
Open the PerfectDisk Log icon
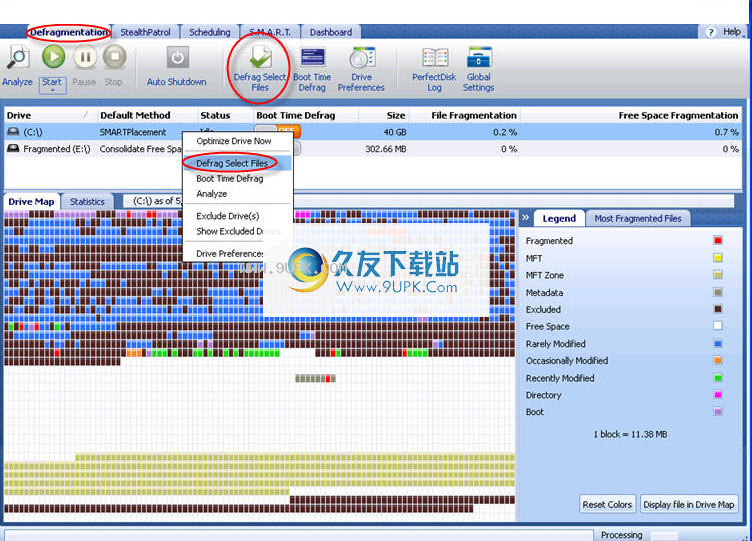[435, 58]
